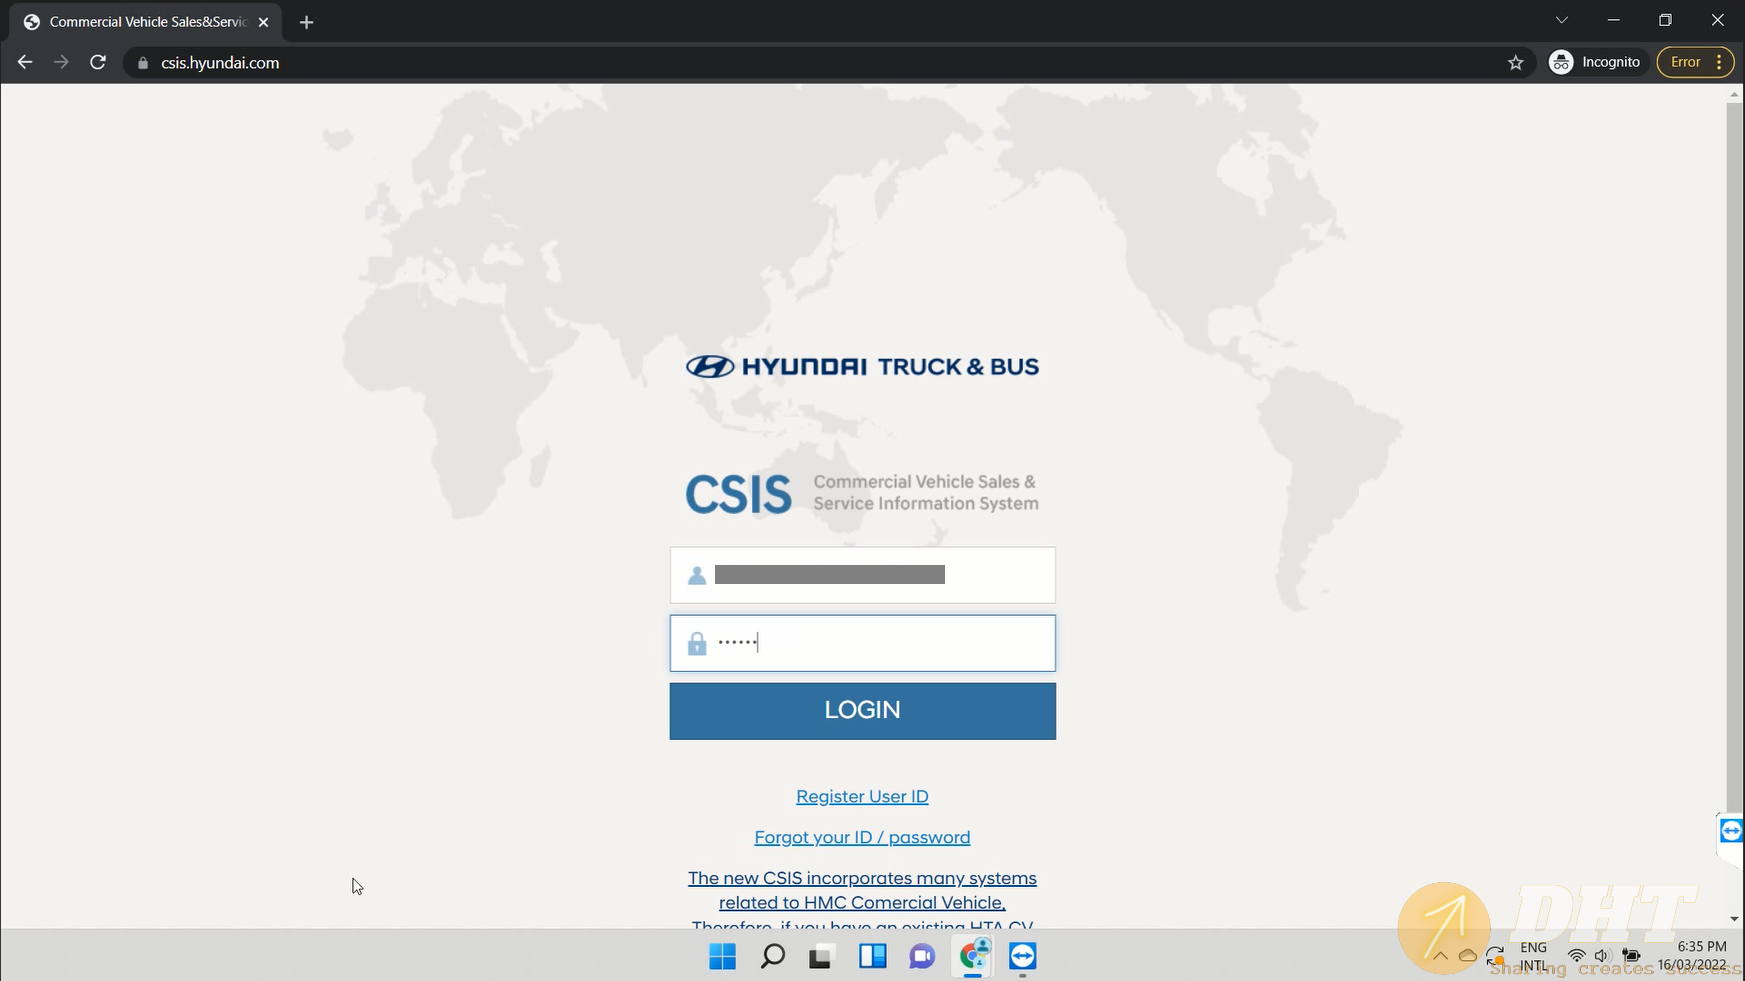This screenshot has width=1745, height=981.
Task: Open a new tab with the plus icon
Action: tap(306, 22)
